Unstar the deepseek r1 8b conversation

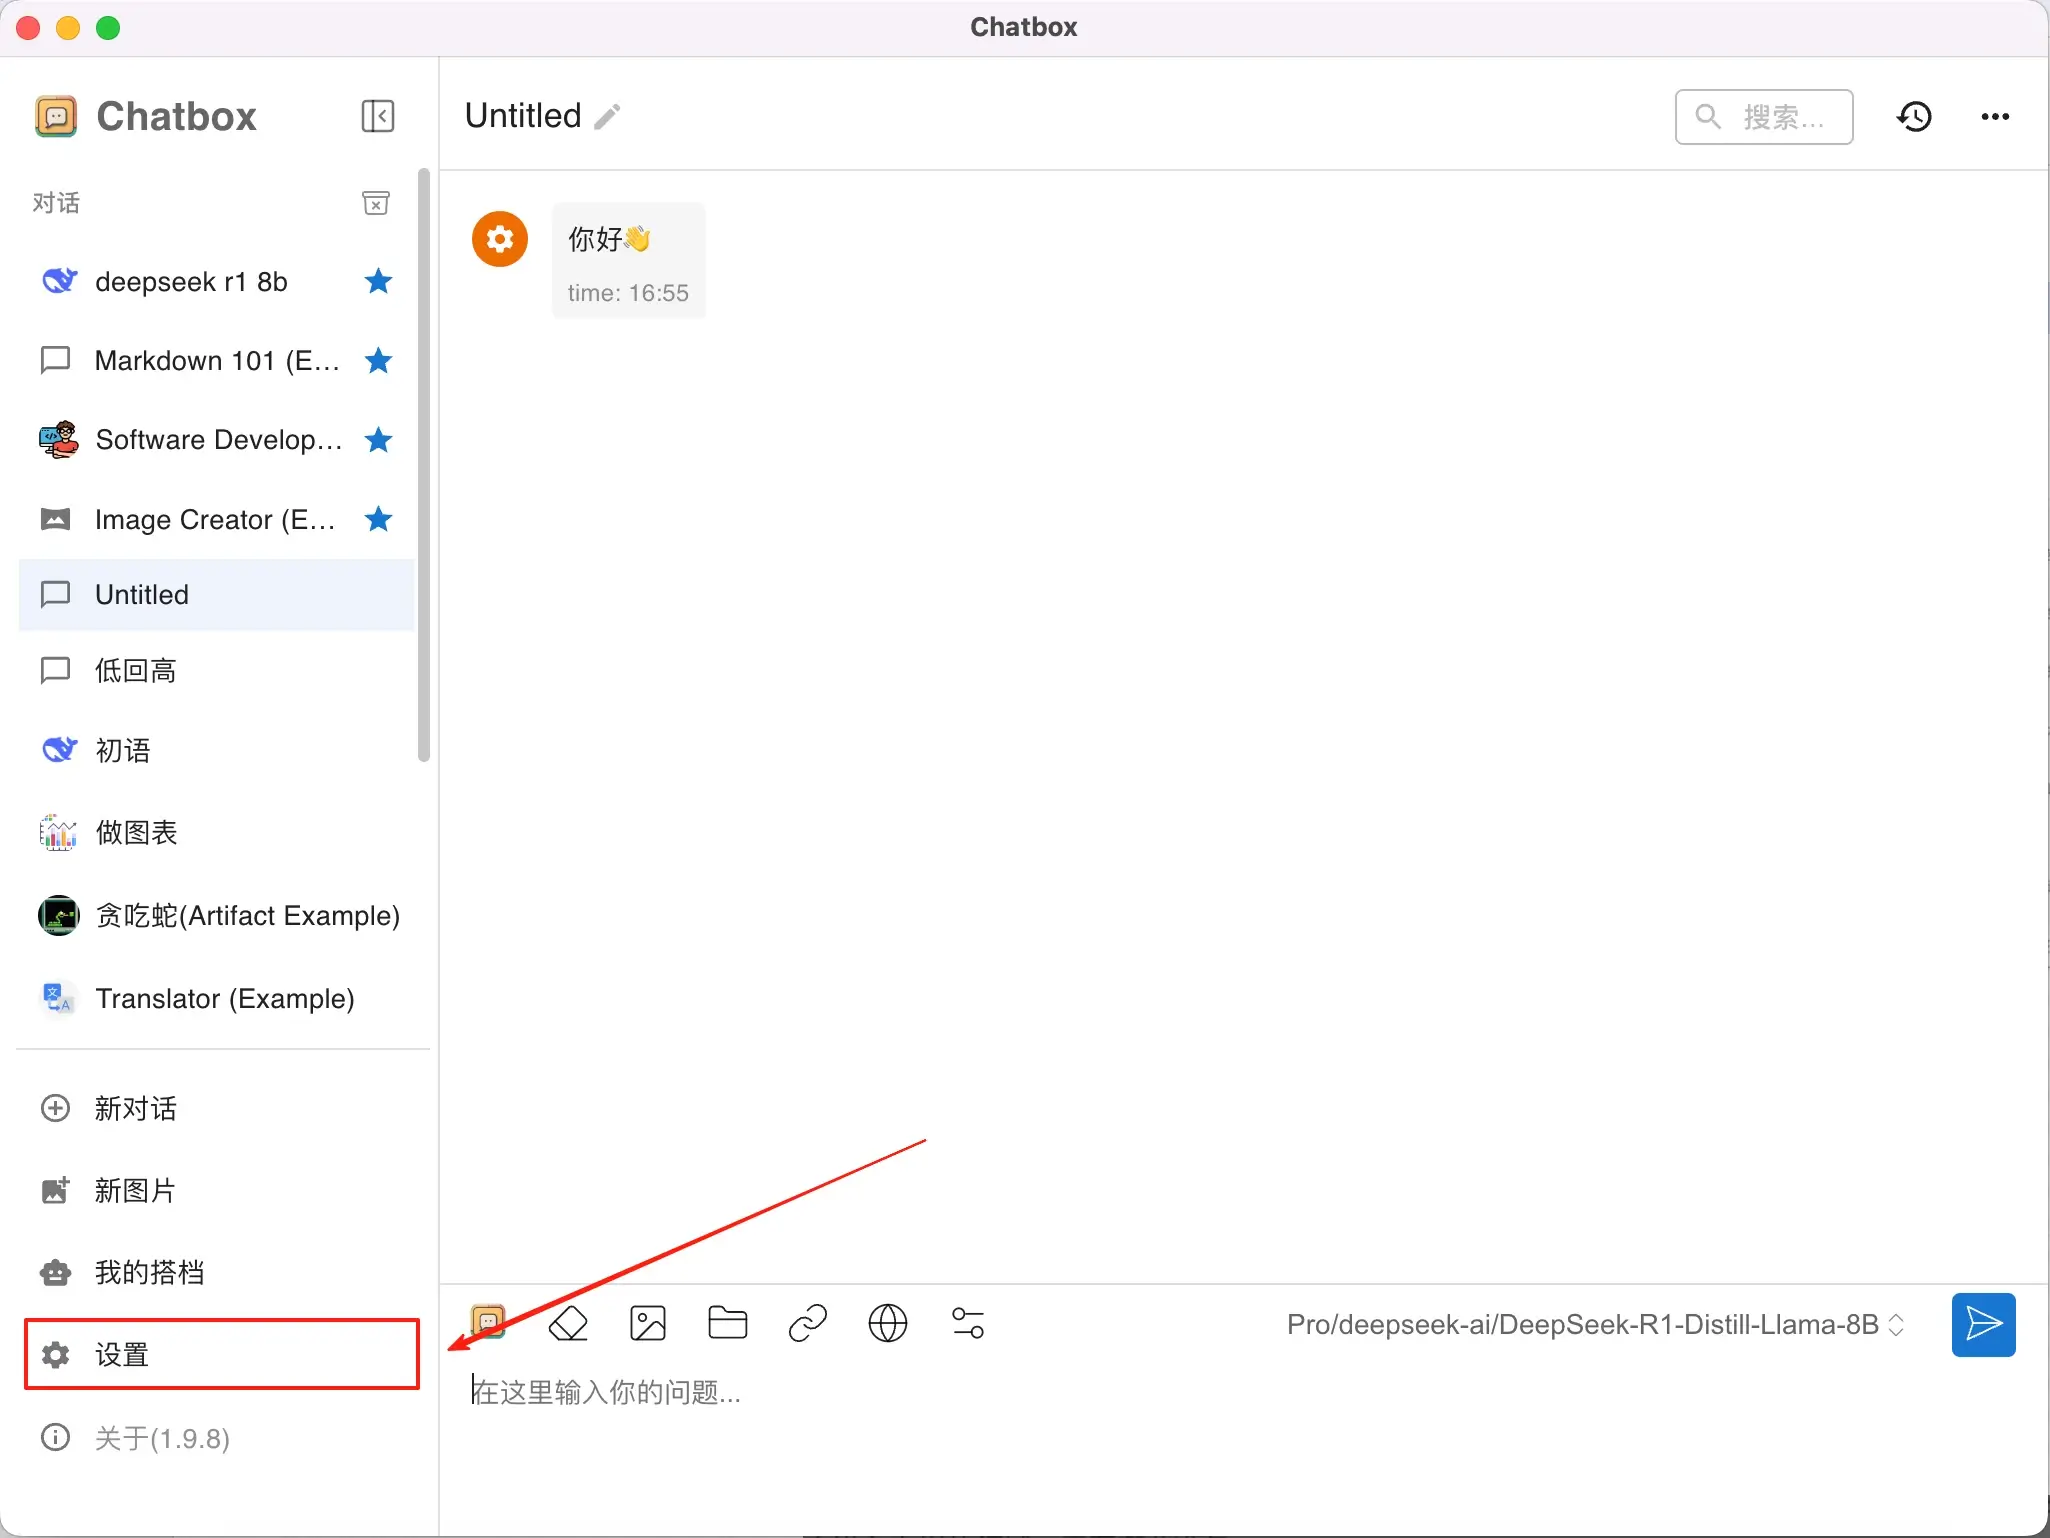tap(378, 282)
